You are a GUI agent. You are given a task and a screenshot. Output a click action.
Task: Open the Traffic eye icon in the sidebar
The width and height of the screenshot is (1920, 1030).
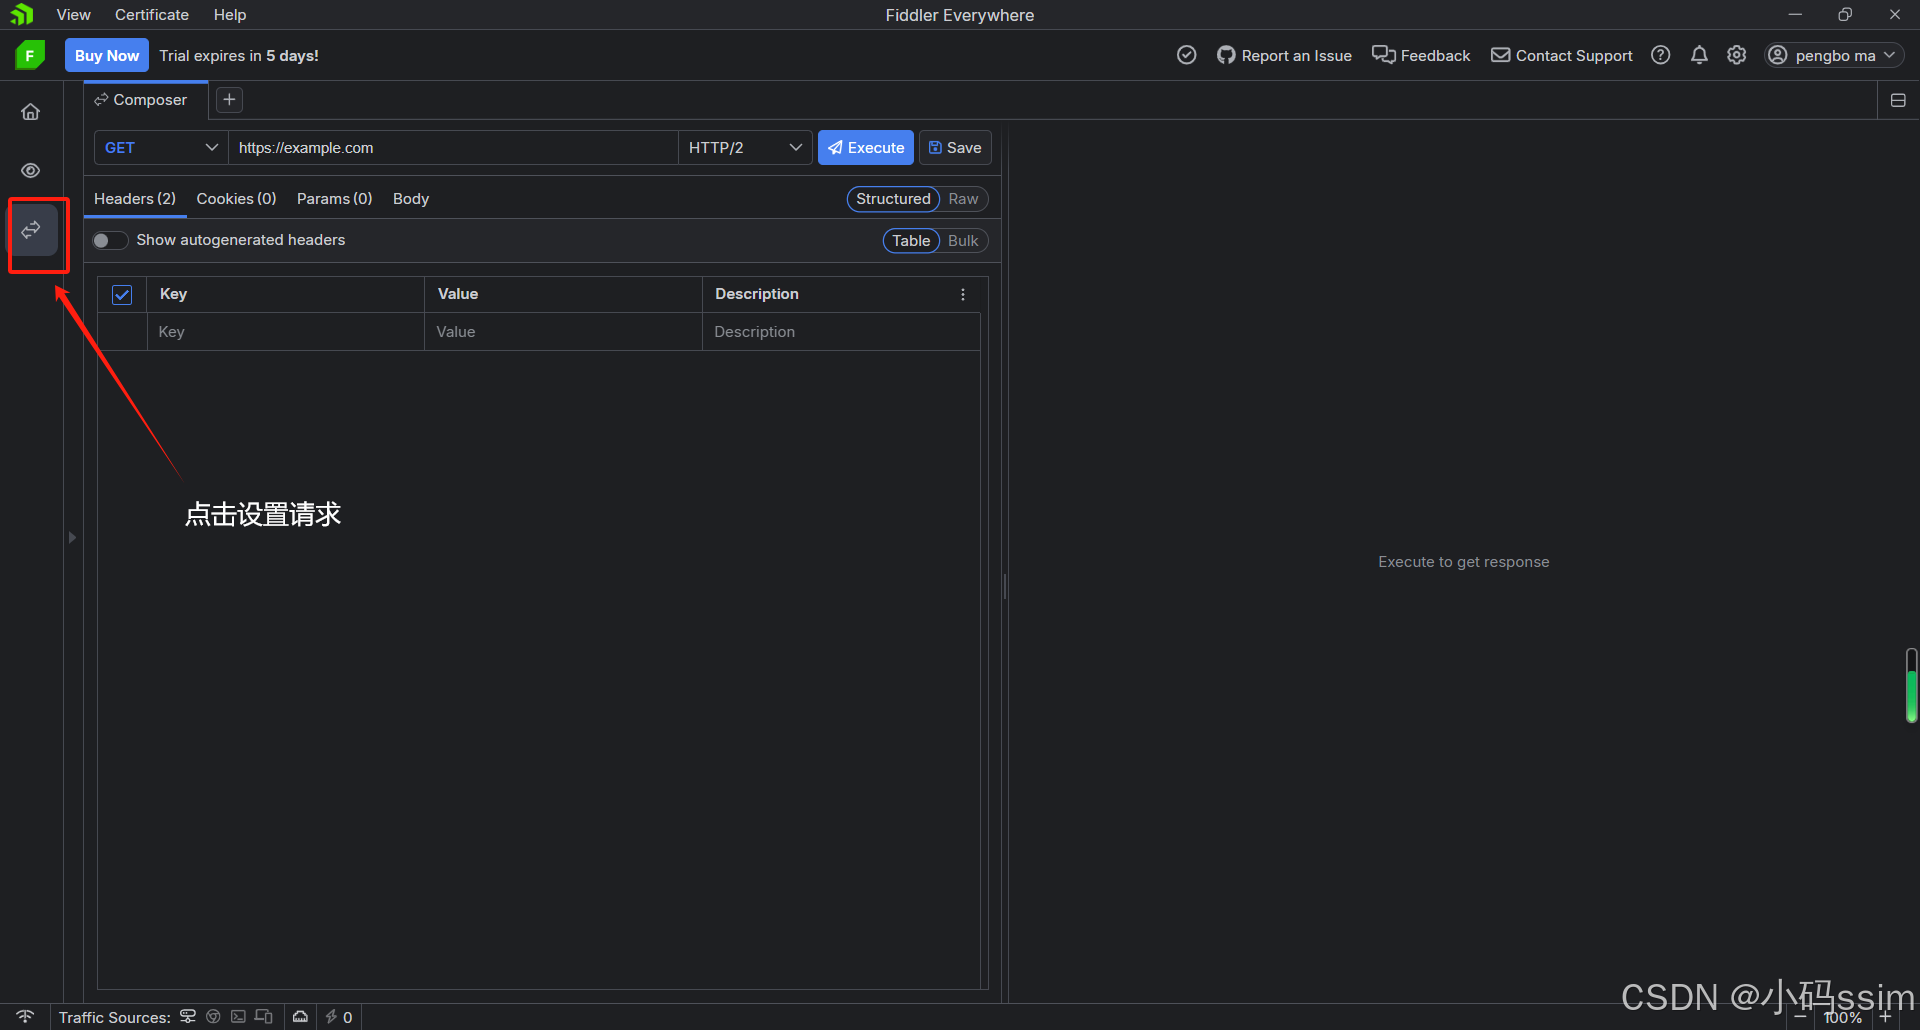(x=31, y=170)
